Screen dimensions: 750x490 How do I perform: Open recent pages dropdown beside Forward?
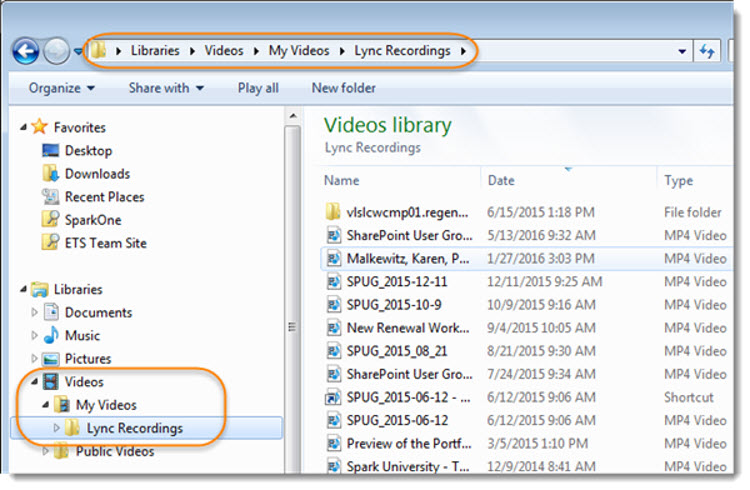78,51
